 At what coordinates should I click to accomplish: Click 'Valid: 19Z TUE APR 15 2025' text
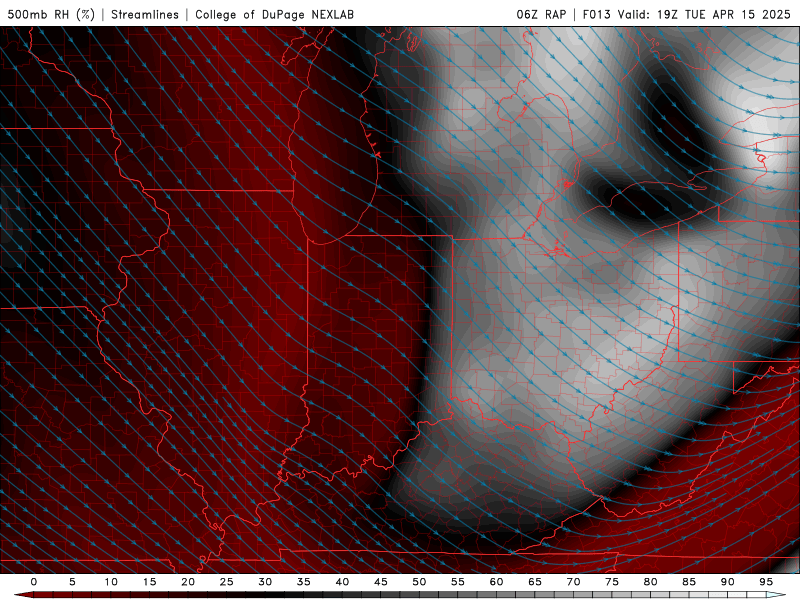coord(704,14)
